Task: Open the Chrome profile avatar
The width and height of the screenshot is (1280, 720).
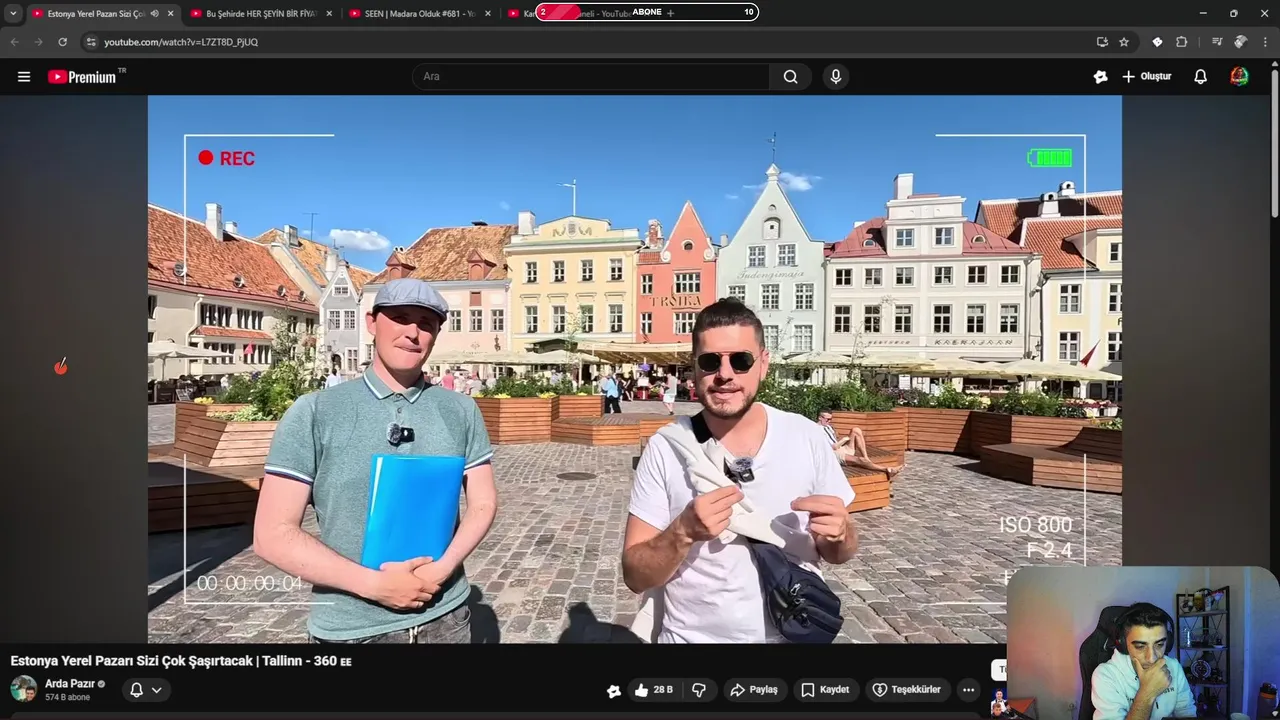Action: tap(1241, 42)
